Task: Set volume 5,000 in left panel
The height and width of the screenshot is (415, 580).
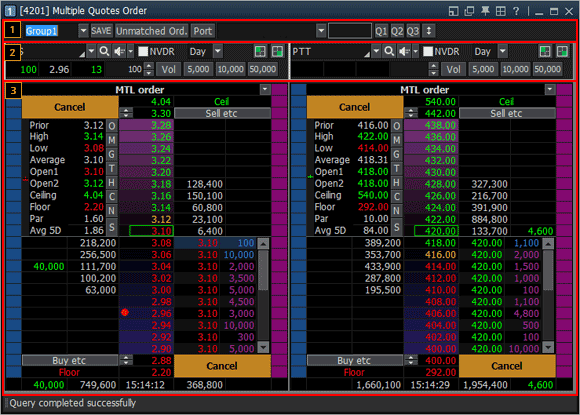Action: pos(198,69)
